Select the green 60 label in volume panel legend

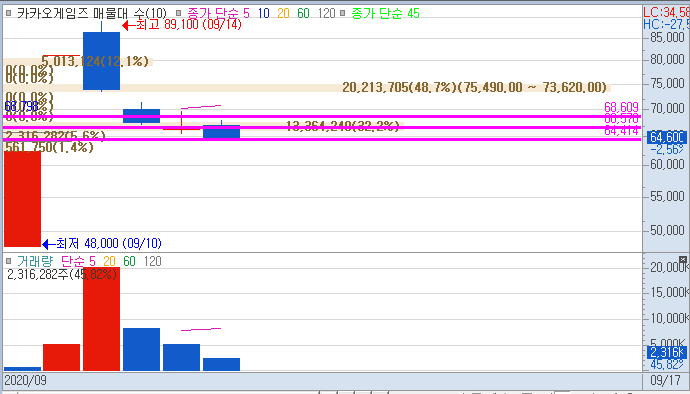point(129,261)
